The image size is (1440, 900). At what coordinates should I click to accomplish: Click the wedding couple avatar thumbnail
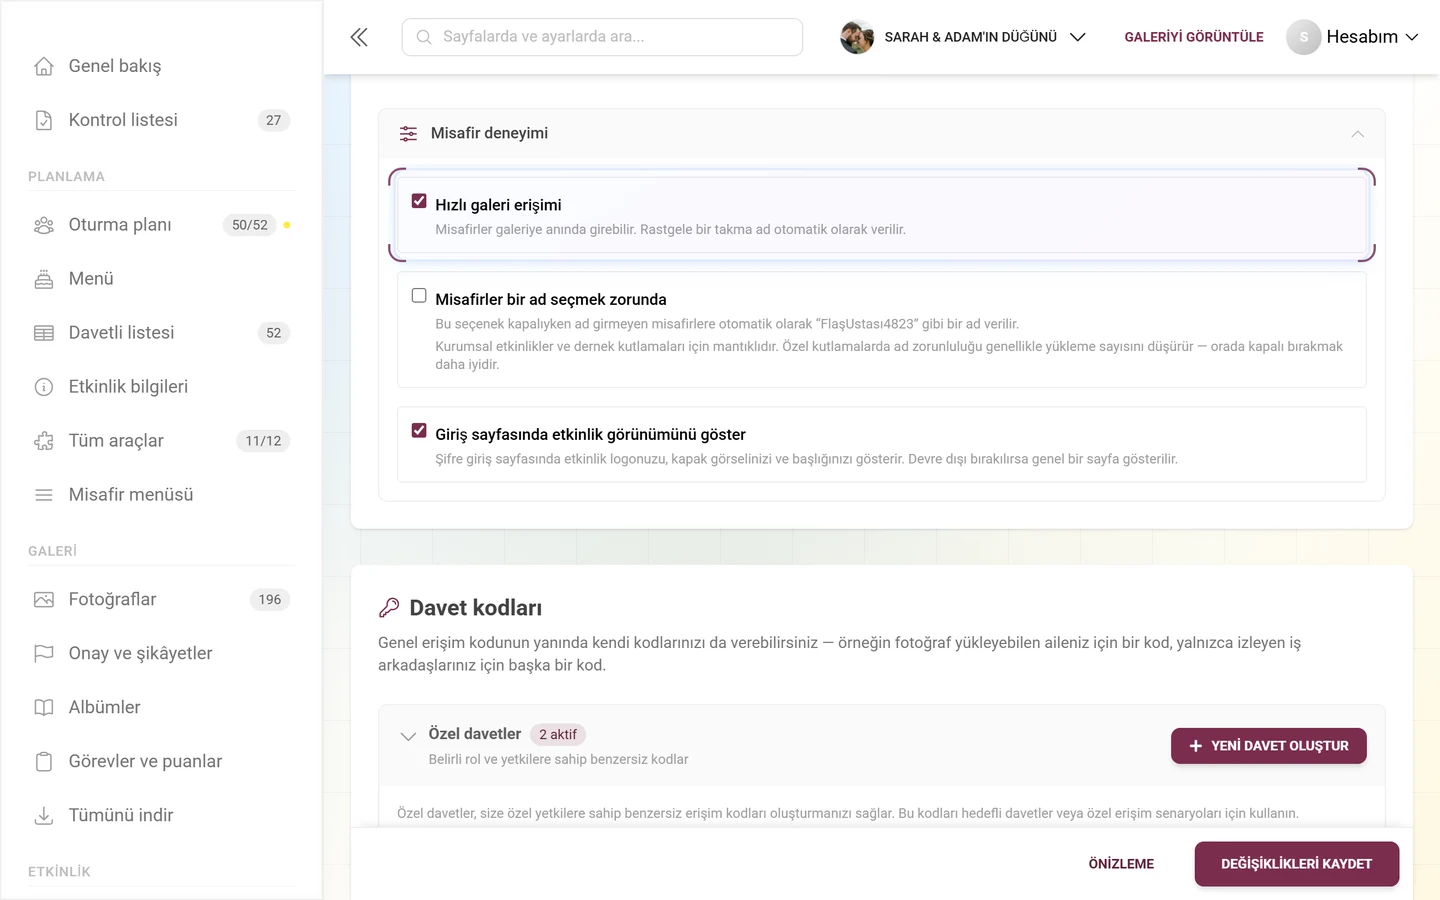857,37
